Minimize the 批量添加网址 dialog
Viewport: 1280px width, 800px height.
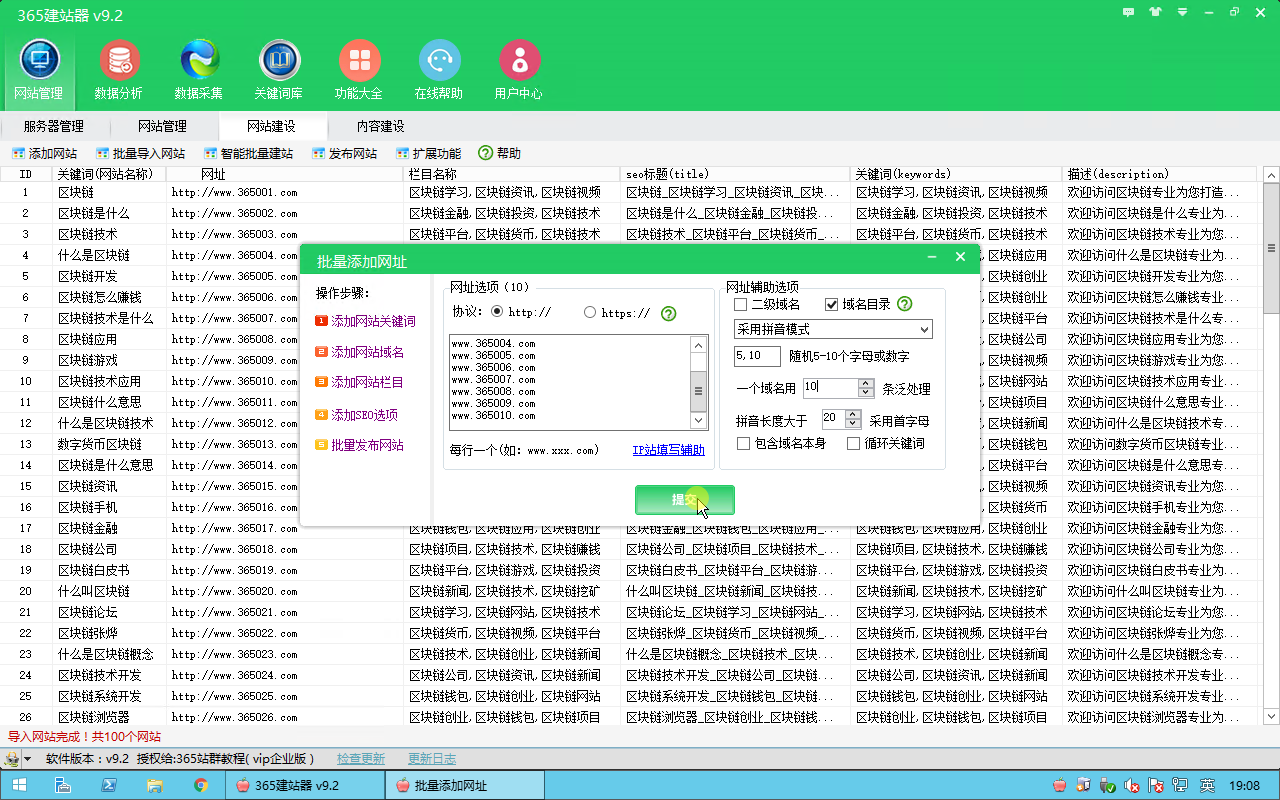click(932, 257)
